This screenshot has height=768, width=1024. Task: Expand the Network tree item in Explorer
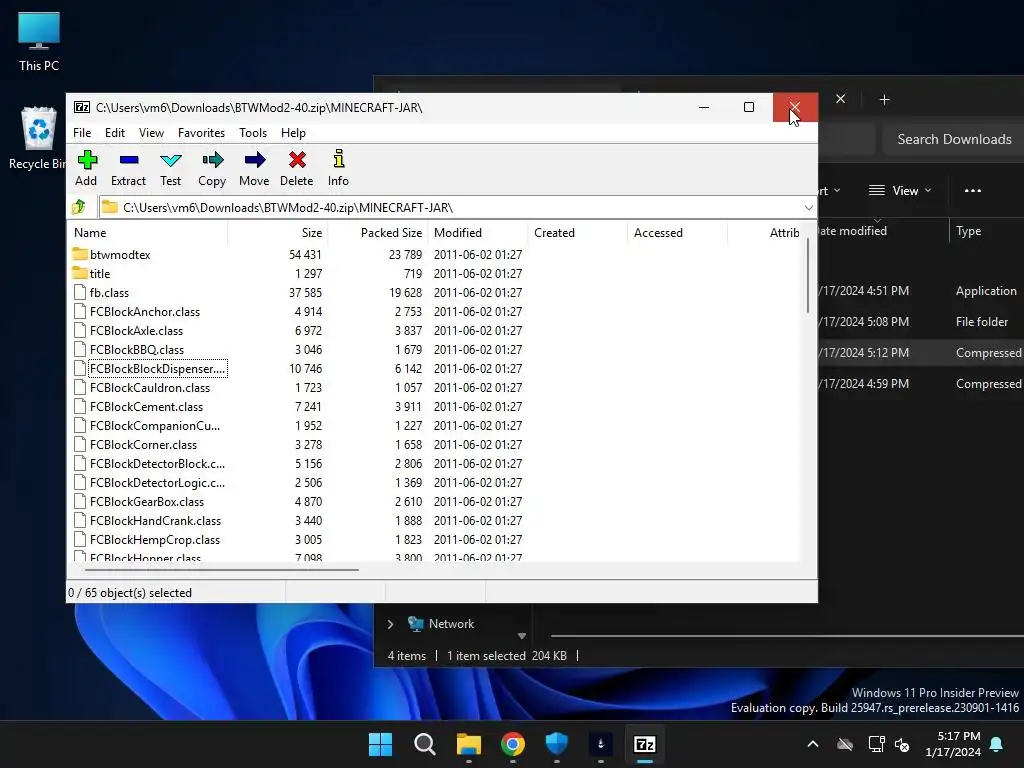click(390, 624)
